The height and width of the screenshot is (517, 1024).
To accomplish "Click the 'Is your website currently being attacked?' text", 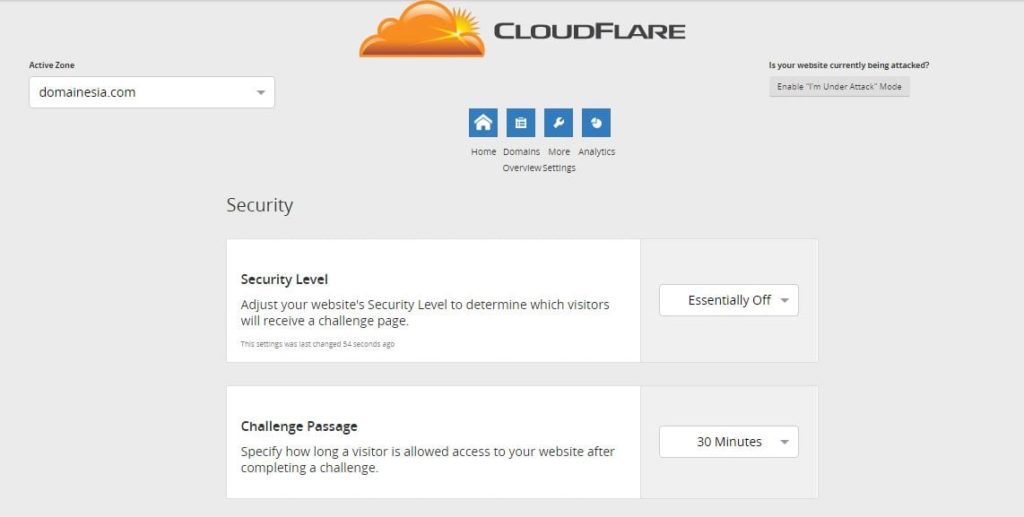I will pyautogui.click(x=848, y=65).
